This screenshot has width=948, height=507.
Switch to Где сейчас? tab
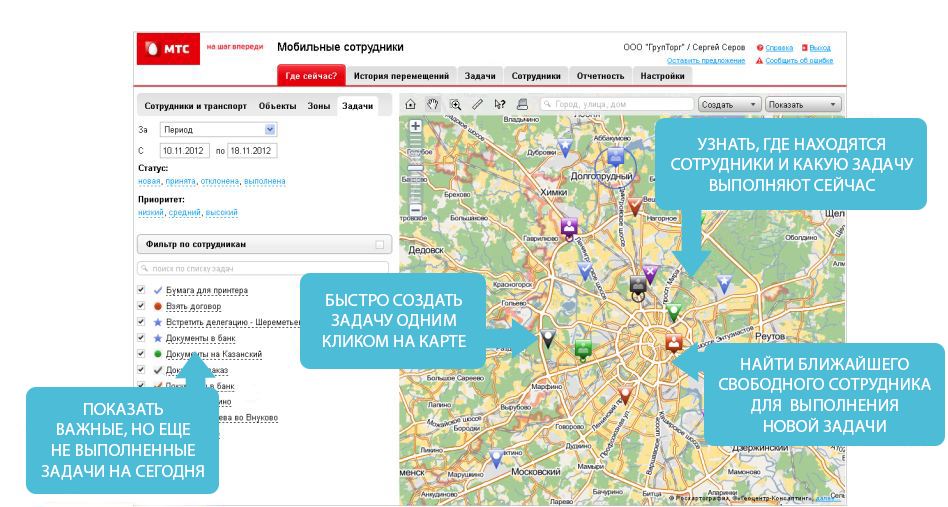311,76
